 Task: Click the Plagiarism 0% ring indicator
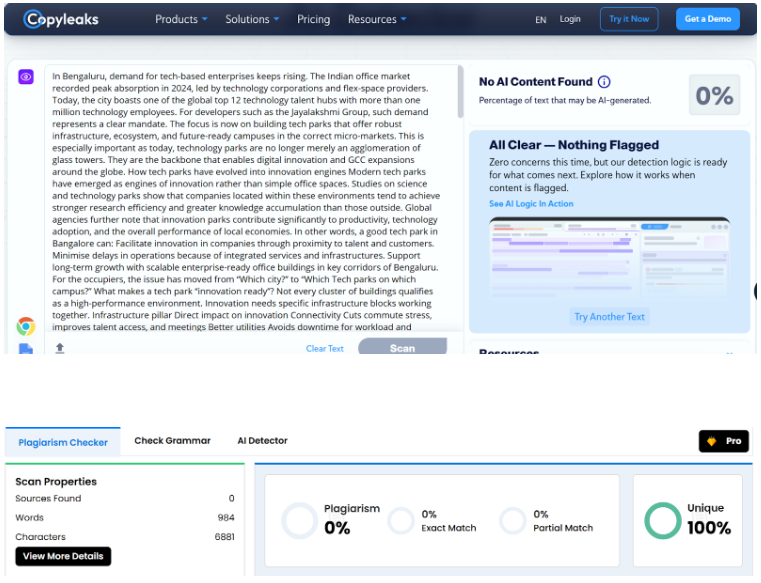click(300, 520)
